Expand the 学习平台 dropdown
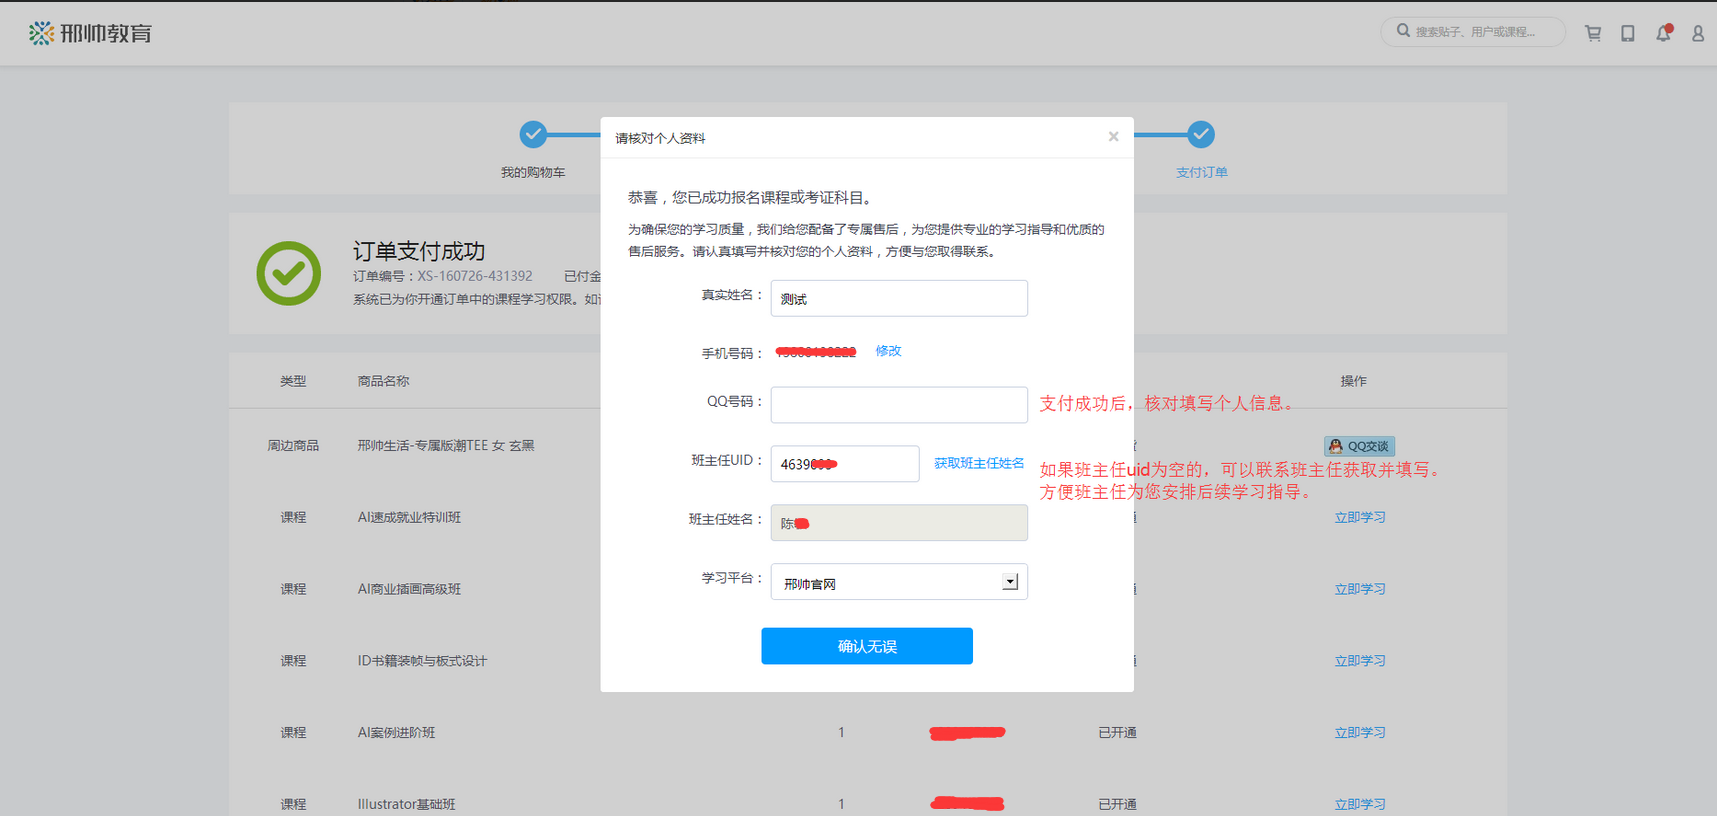 (1010, 582)
